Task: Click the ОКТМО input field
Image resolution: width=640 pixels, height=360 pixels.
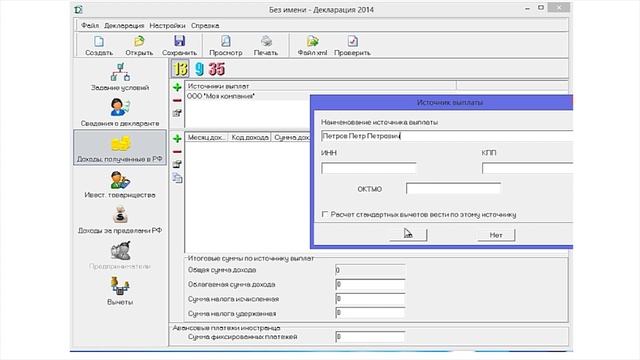Action: [x=453, y=188]
